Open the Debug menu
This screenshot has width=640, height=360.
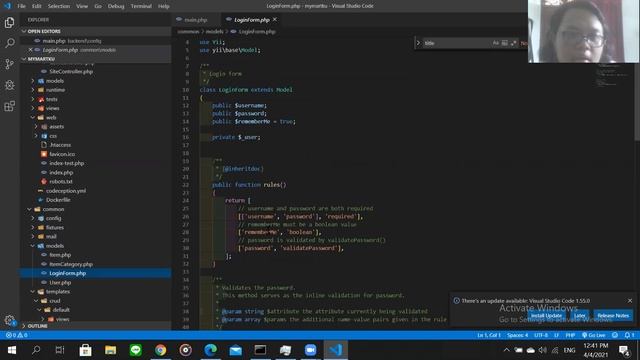(x=116, y=6)
